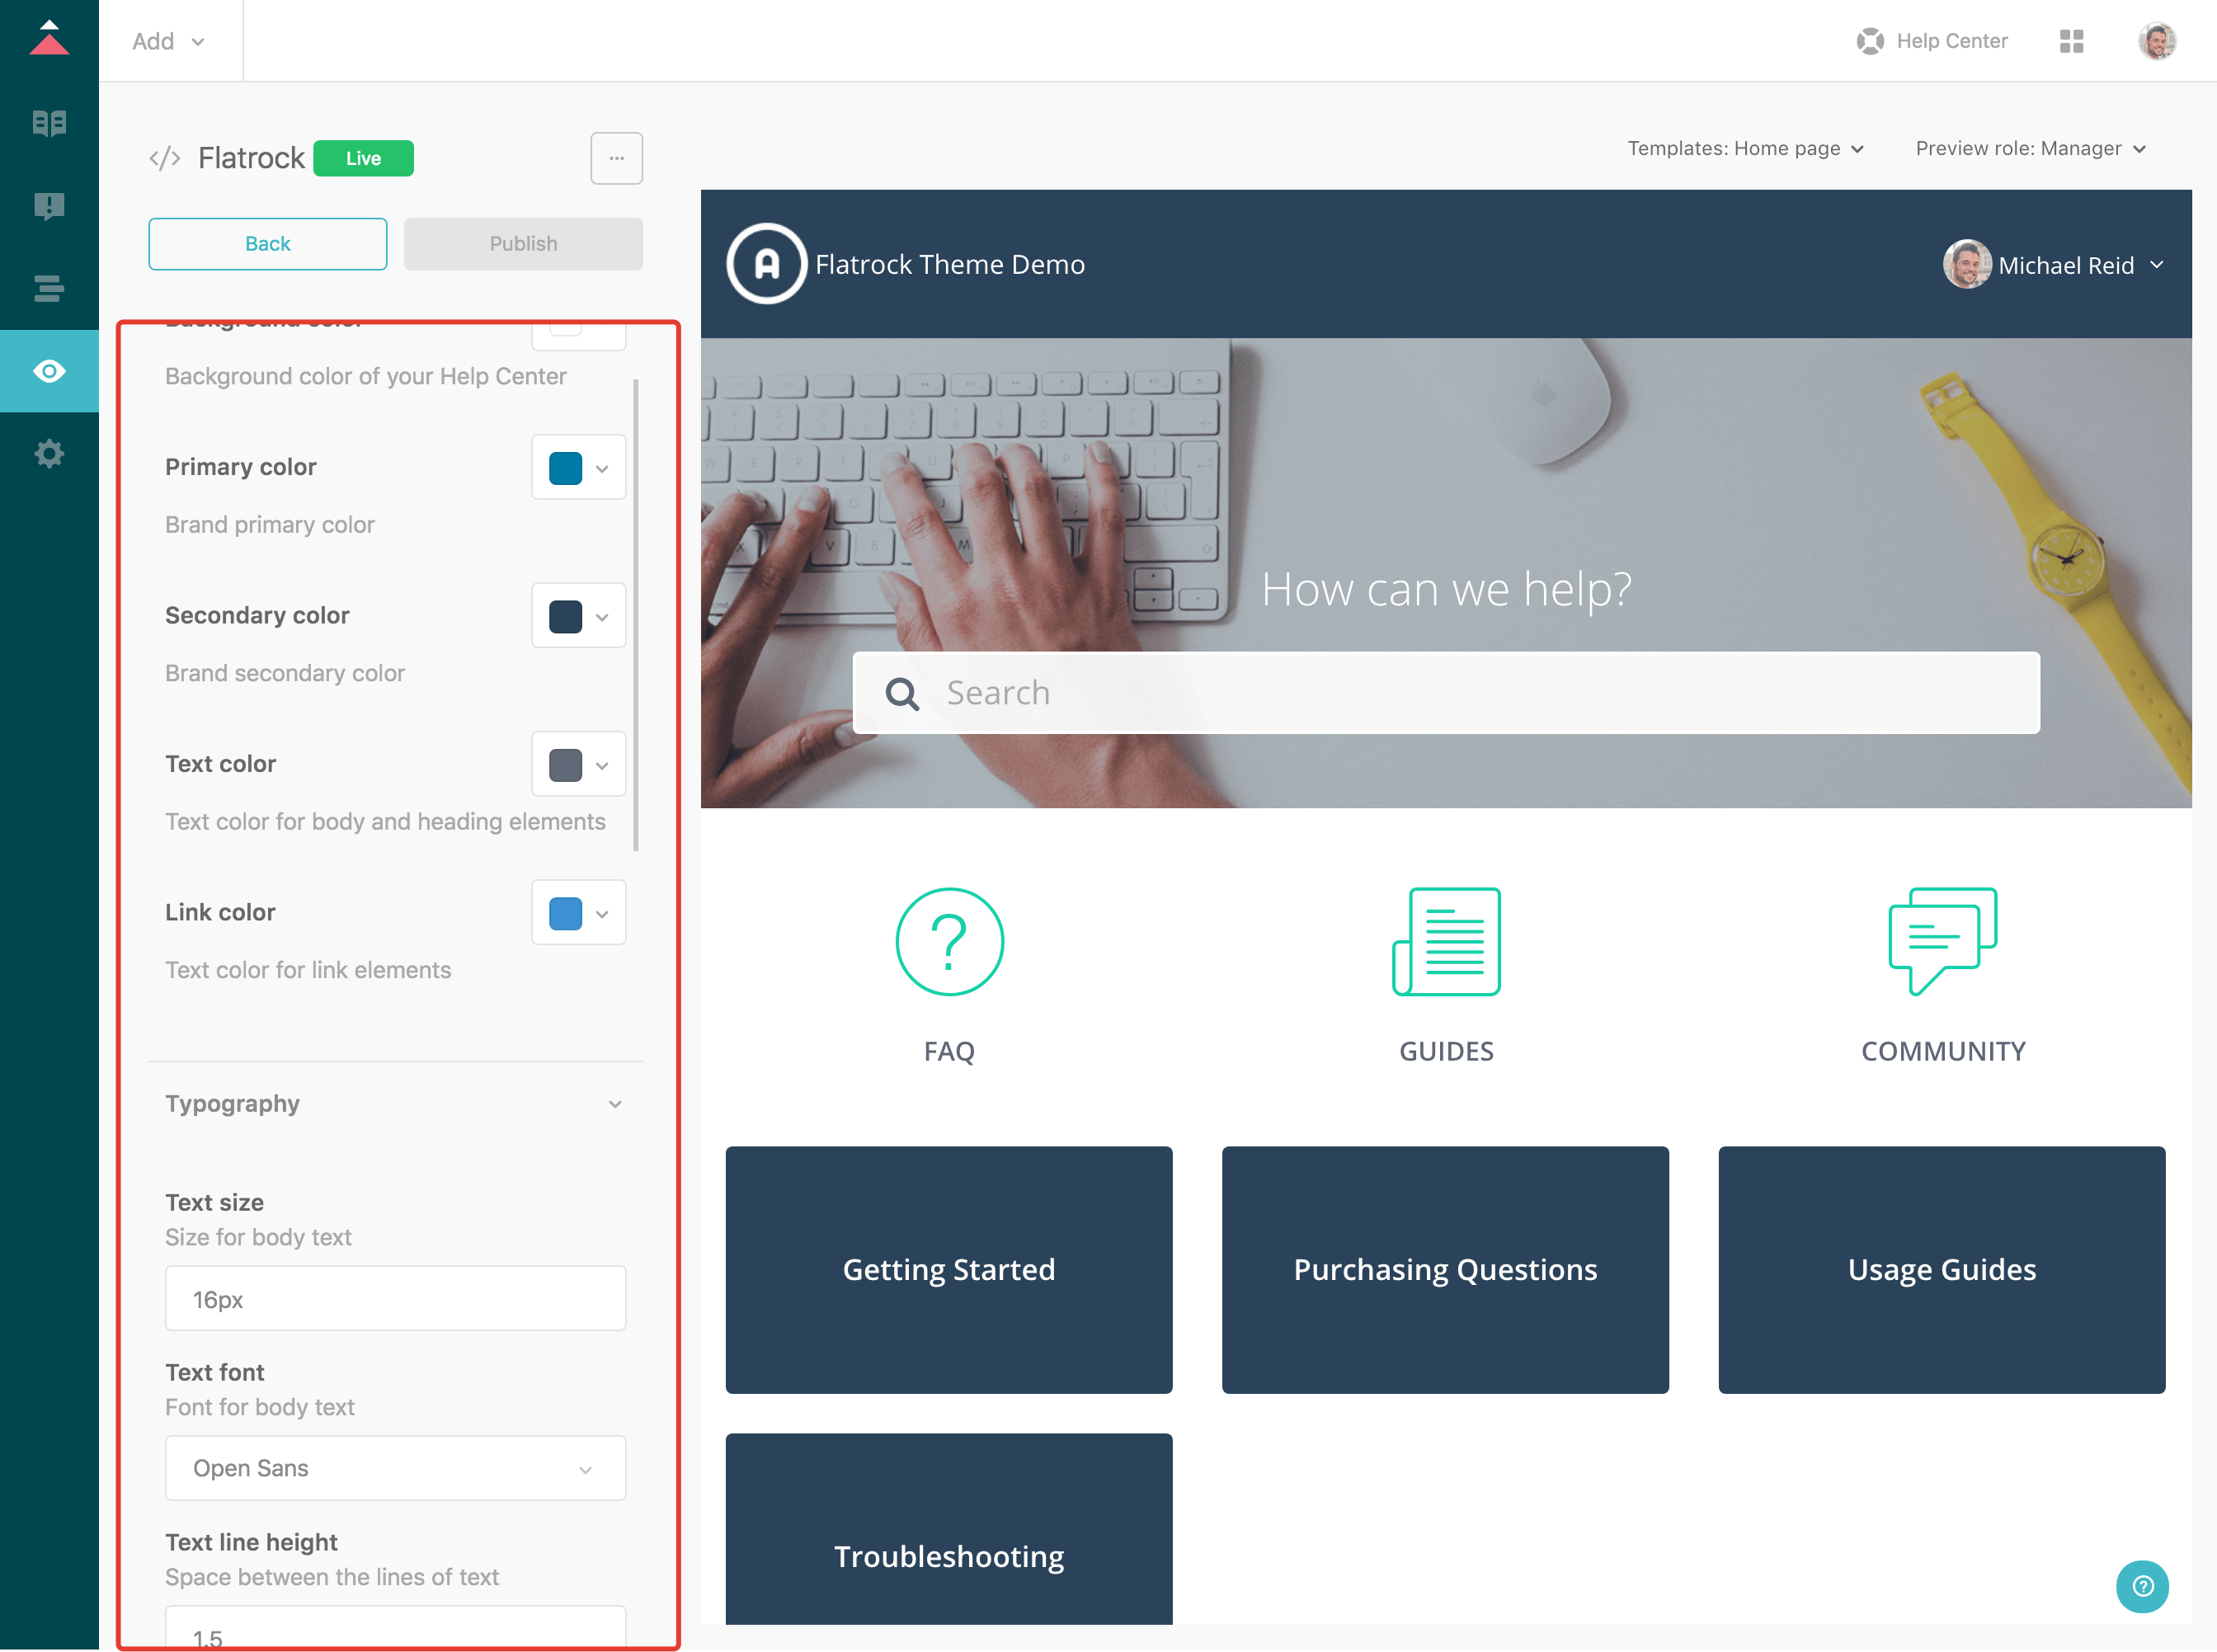Open the apps grid icon in top bar
This screenshot has width=2217, height=1652.
click(2072, 41)
